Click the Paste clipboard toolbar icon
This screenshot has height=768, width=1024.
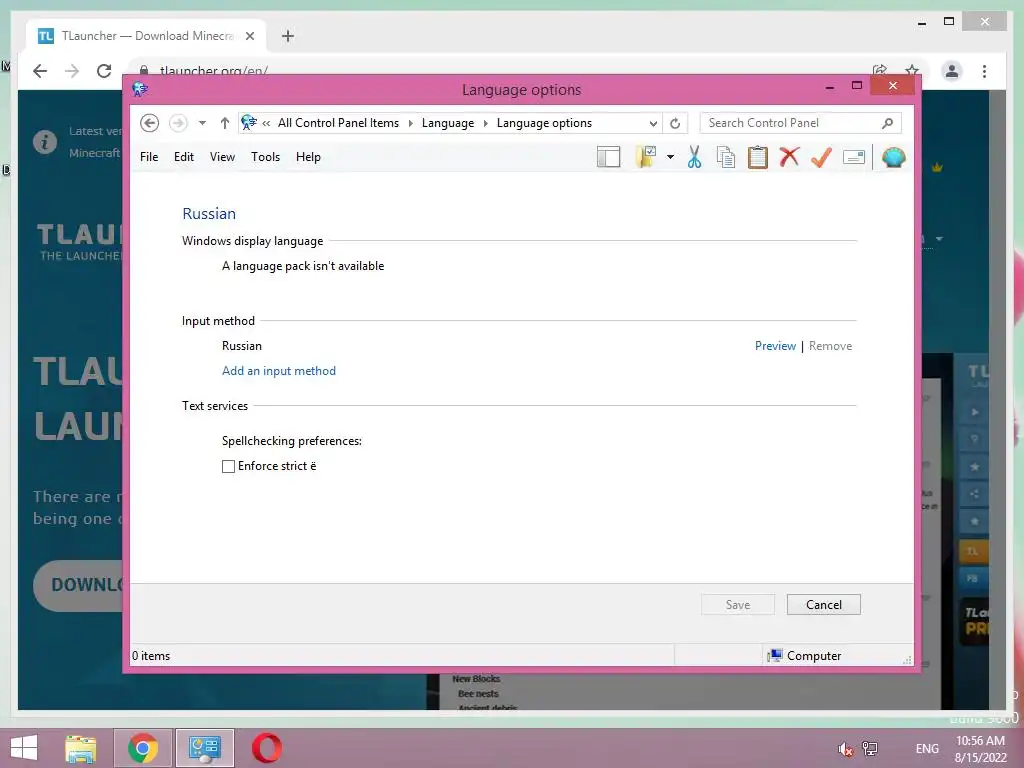758,157
